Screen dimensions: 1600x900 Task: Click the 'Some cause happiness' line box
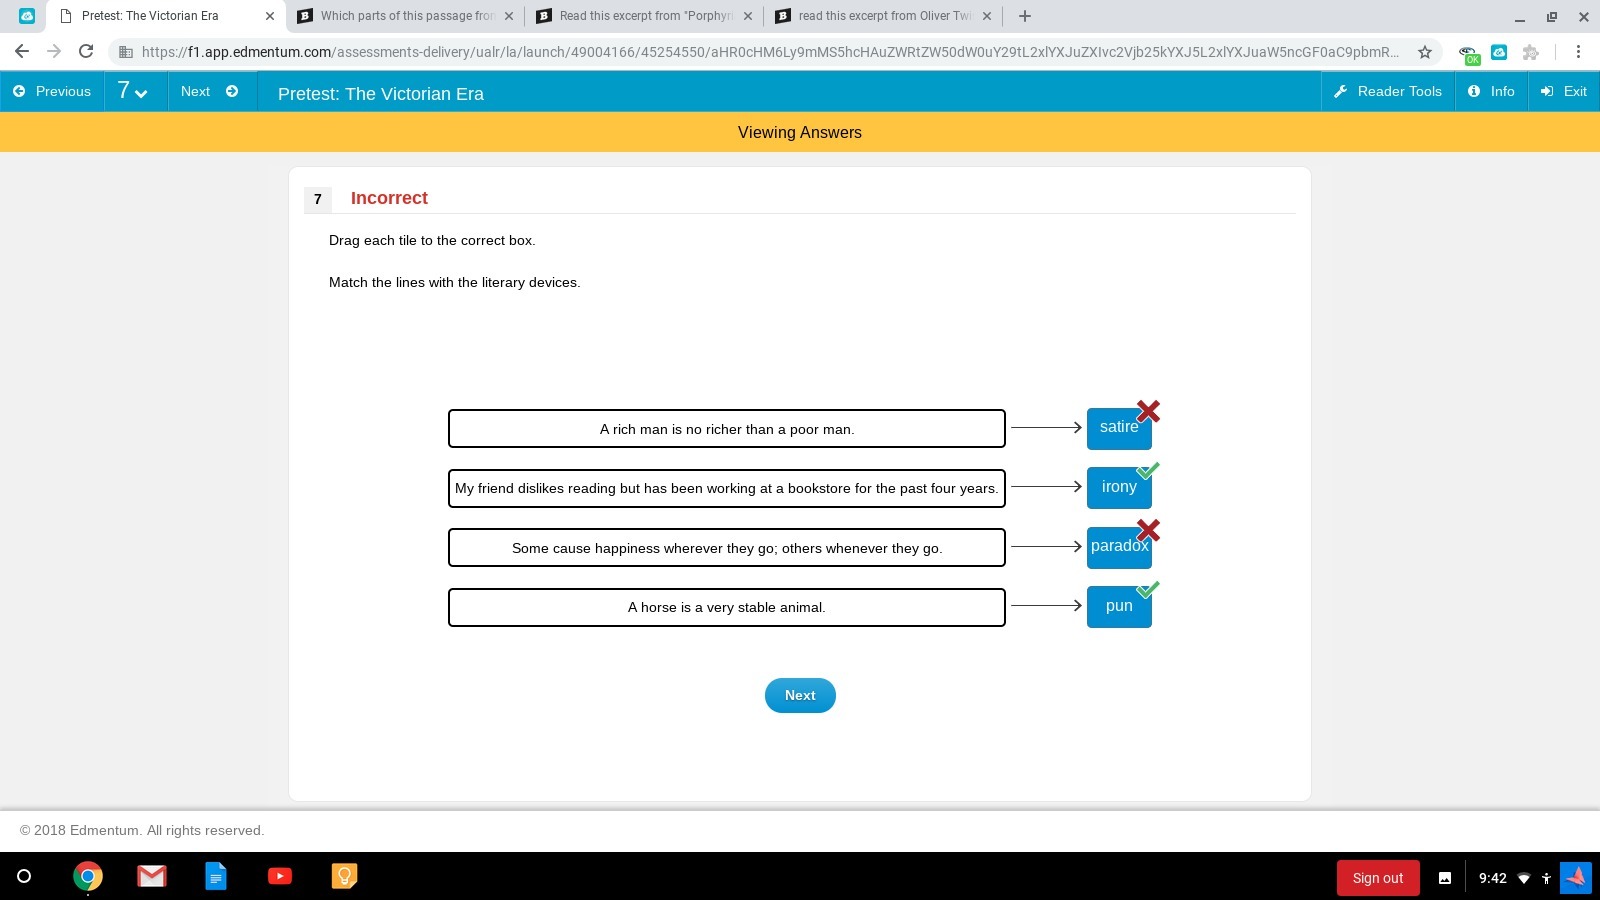click(x=727, y=548)
